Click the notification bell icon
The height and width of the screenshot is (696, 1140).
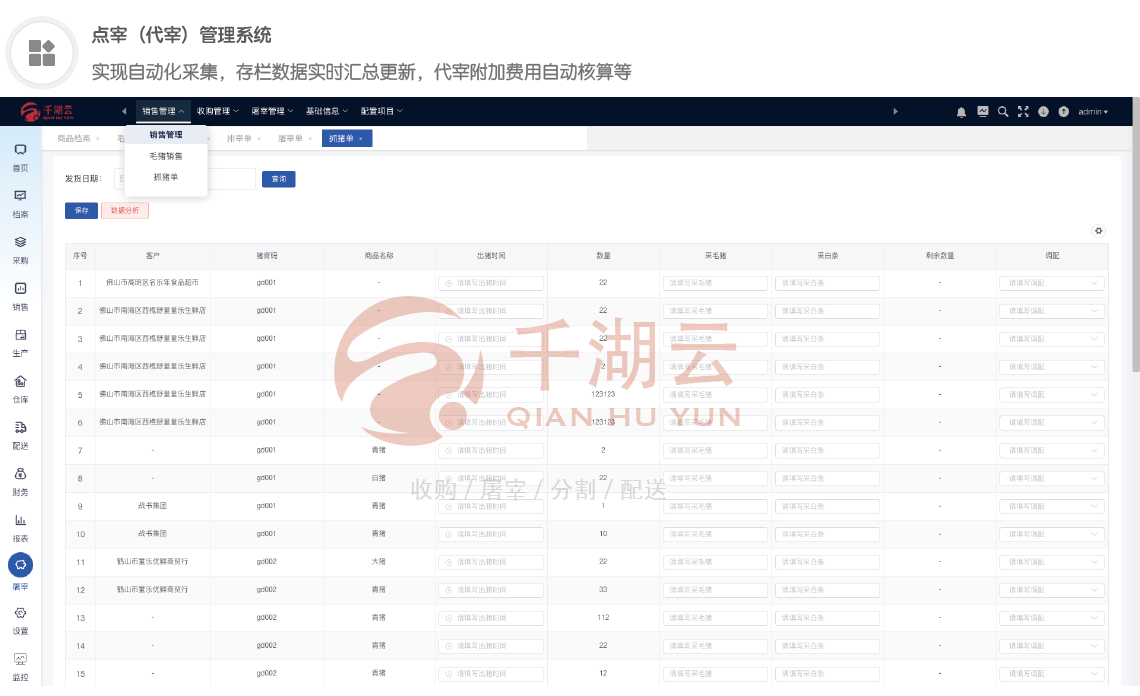pos(961,112)
